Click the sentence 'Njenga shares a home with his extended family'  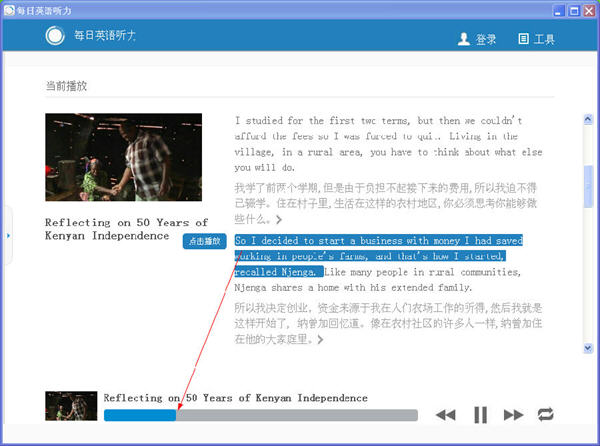(x=353, y=288)
